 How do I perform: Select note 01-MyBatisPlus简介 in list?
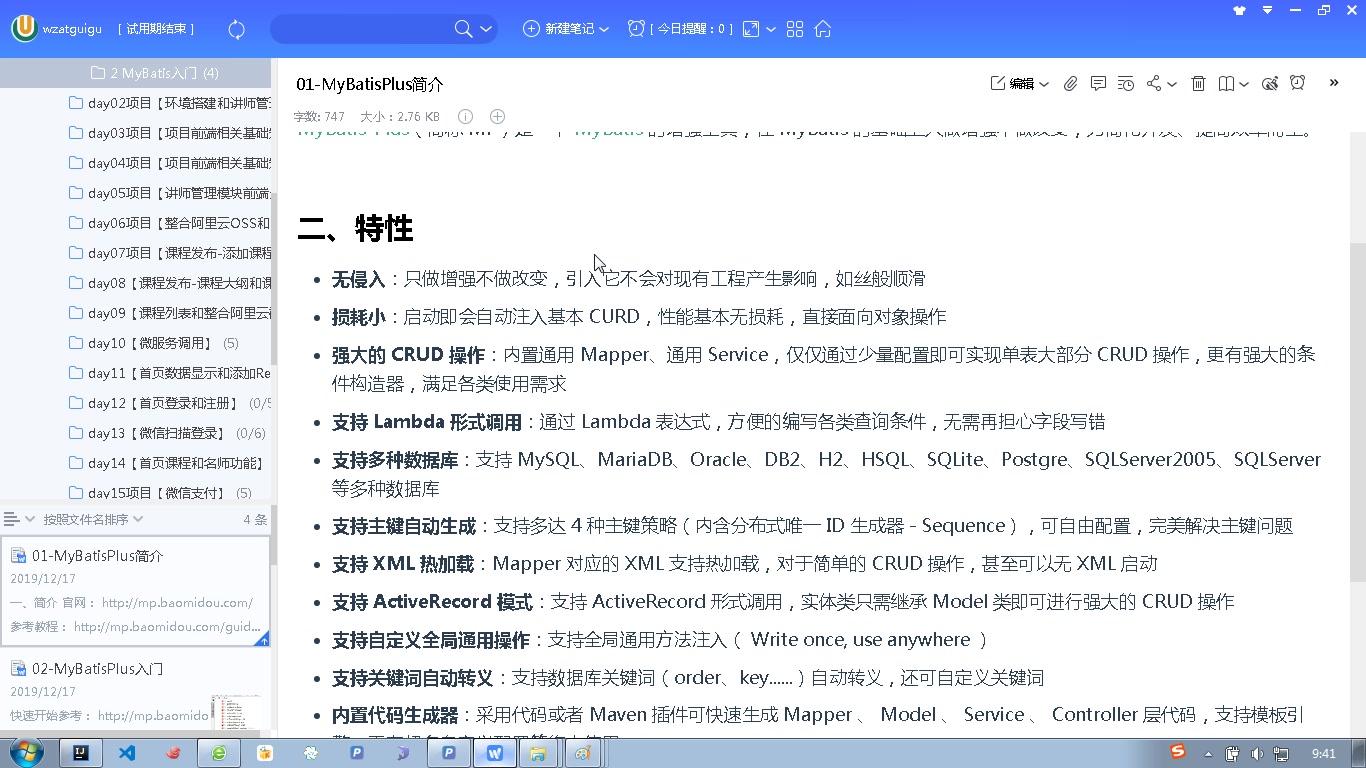point(135,591)
